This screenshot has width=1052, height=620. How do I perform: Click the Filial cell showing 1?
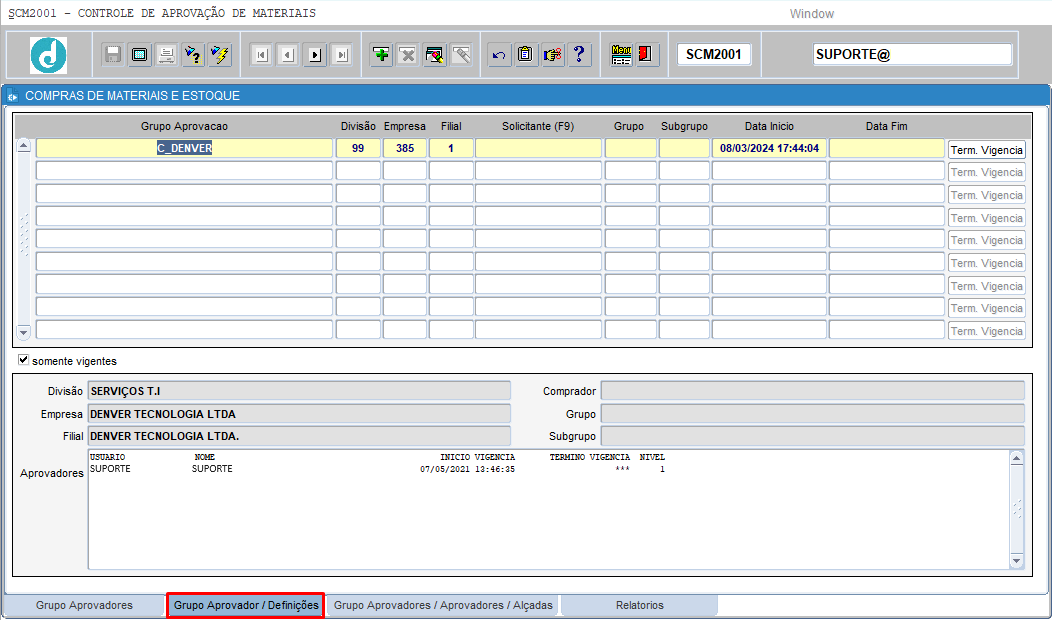[451, 148]
